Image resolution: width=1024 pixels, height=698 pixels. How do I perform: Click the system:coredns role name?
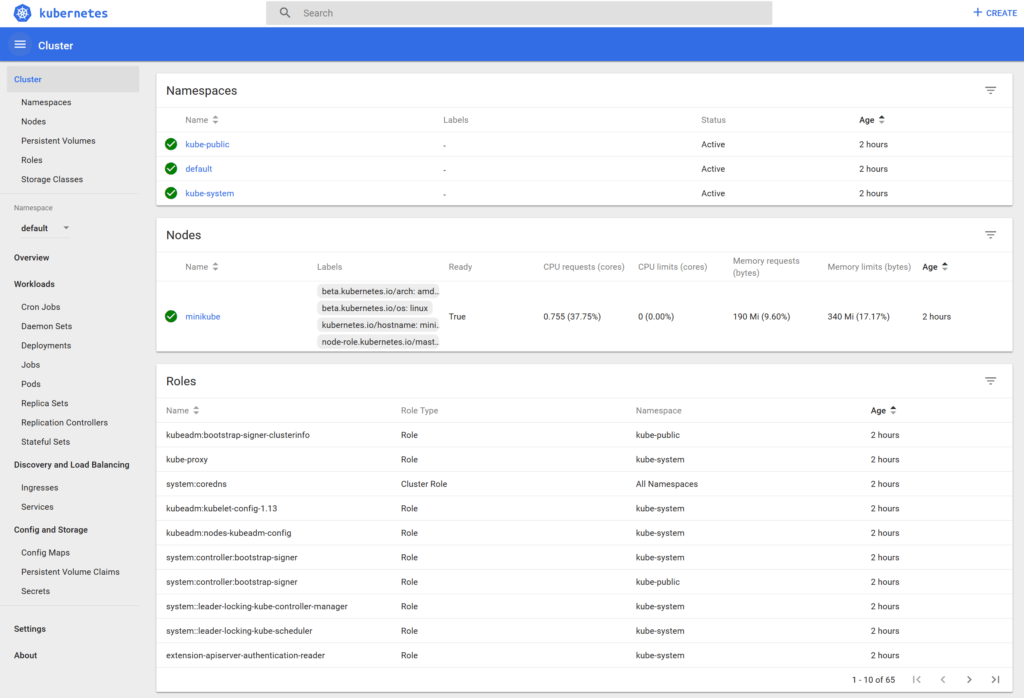196,484
